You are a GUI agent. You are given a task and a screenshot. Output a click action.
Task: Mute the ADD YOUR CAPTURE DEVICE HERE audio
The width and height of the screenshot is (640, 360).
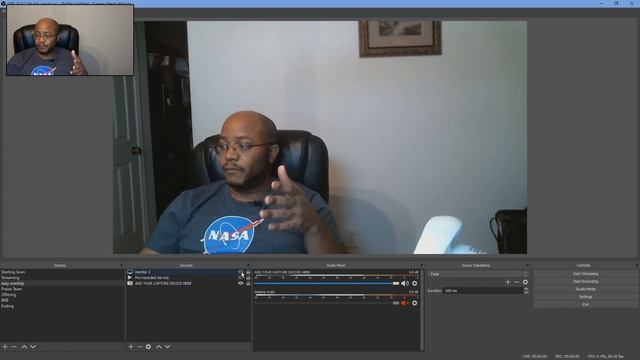coord(405,283)
